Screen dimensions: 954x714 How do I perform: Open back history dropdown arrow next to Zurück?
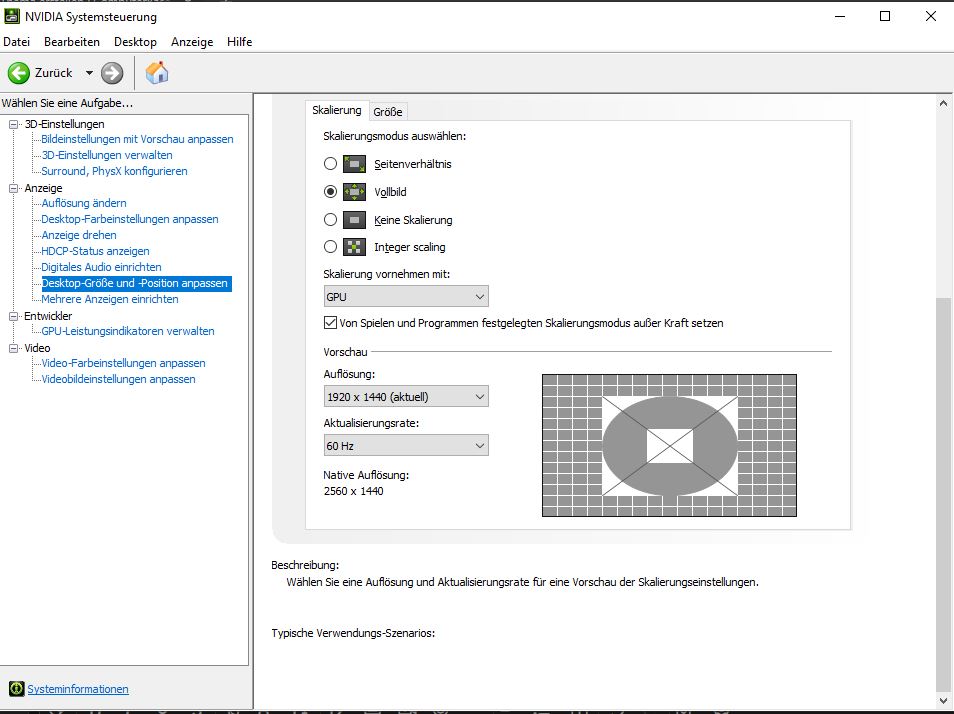tap(89, 73)
